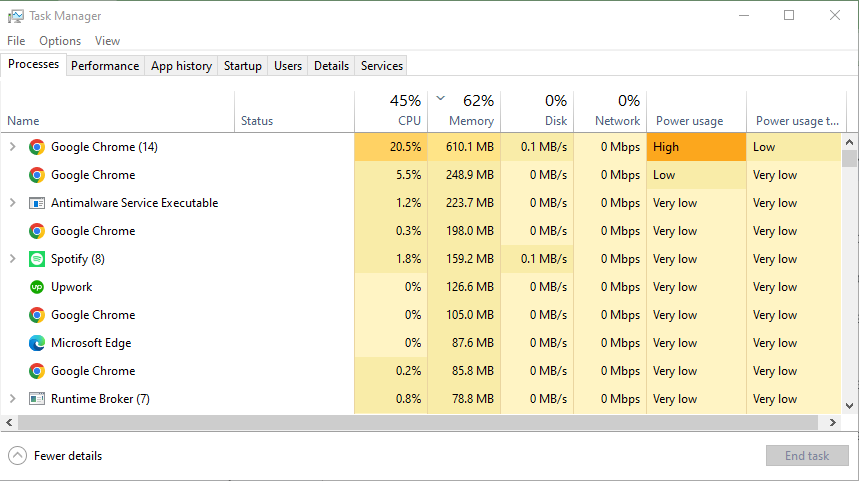Click the End task button

pos(806,456)
